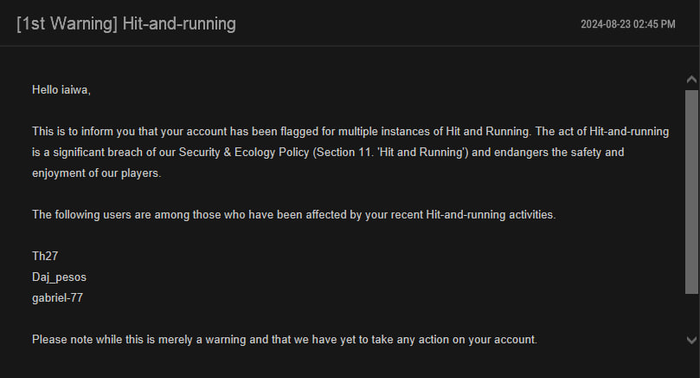Click the vertical scrollbar thumb
The height and width of the screenshot is (378, 700).
pos(692,192)
